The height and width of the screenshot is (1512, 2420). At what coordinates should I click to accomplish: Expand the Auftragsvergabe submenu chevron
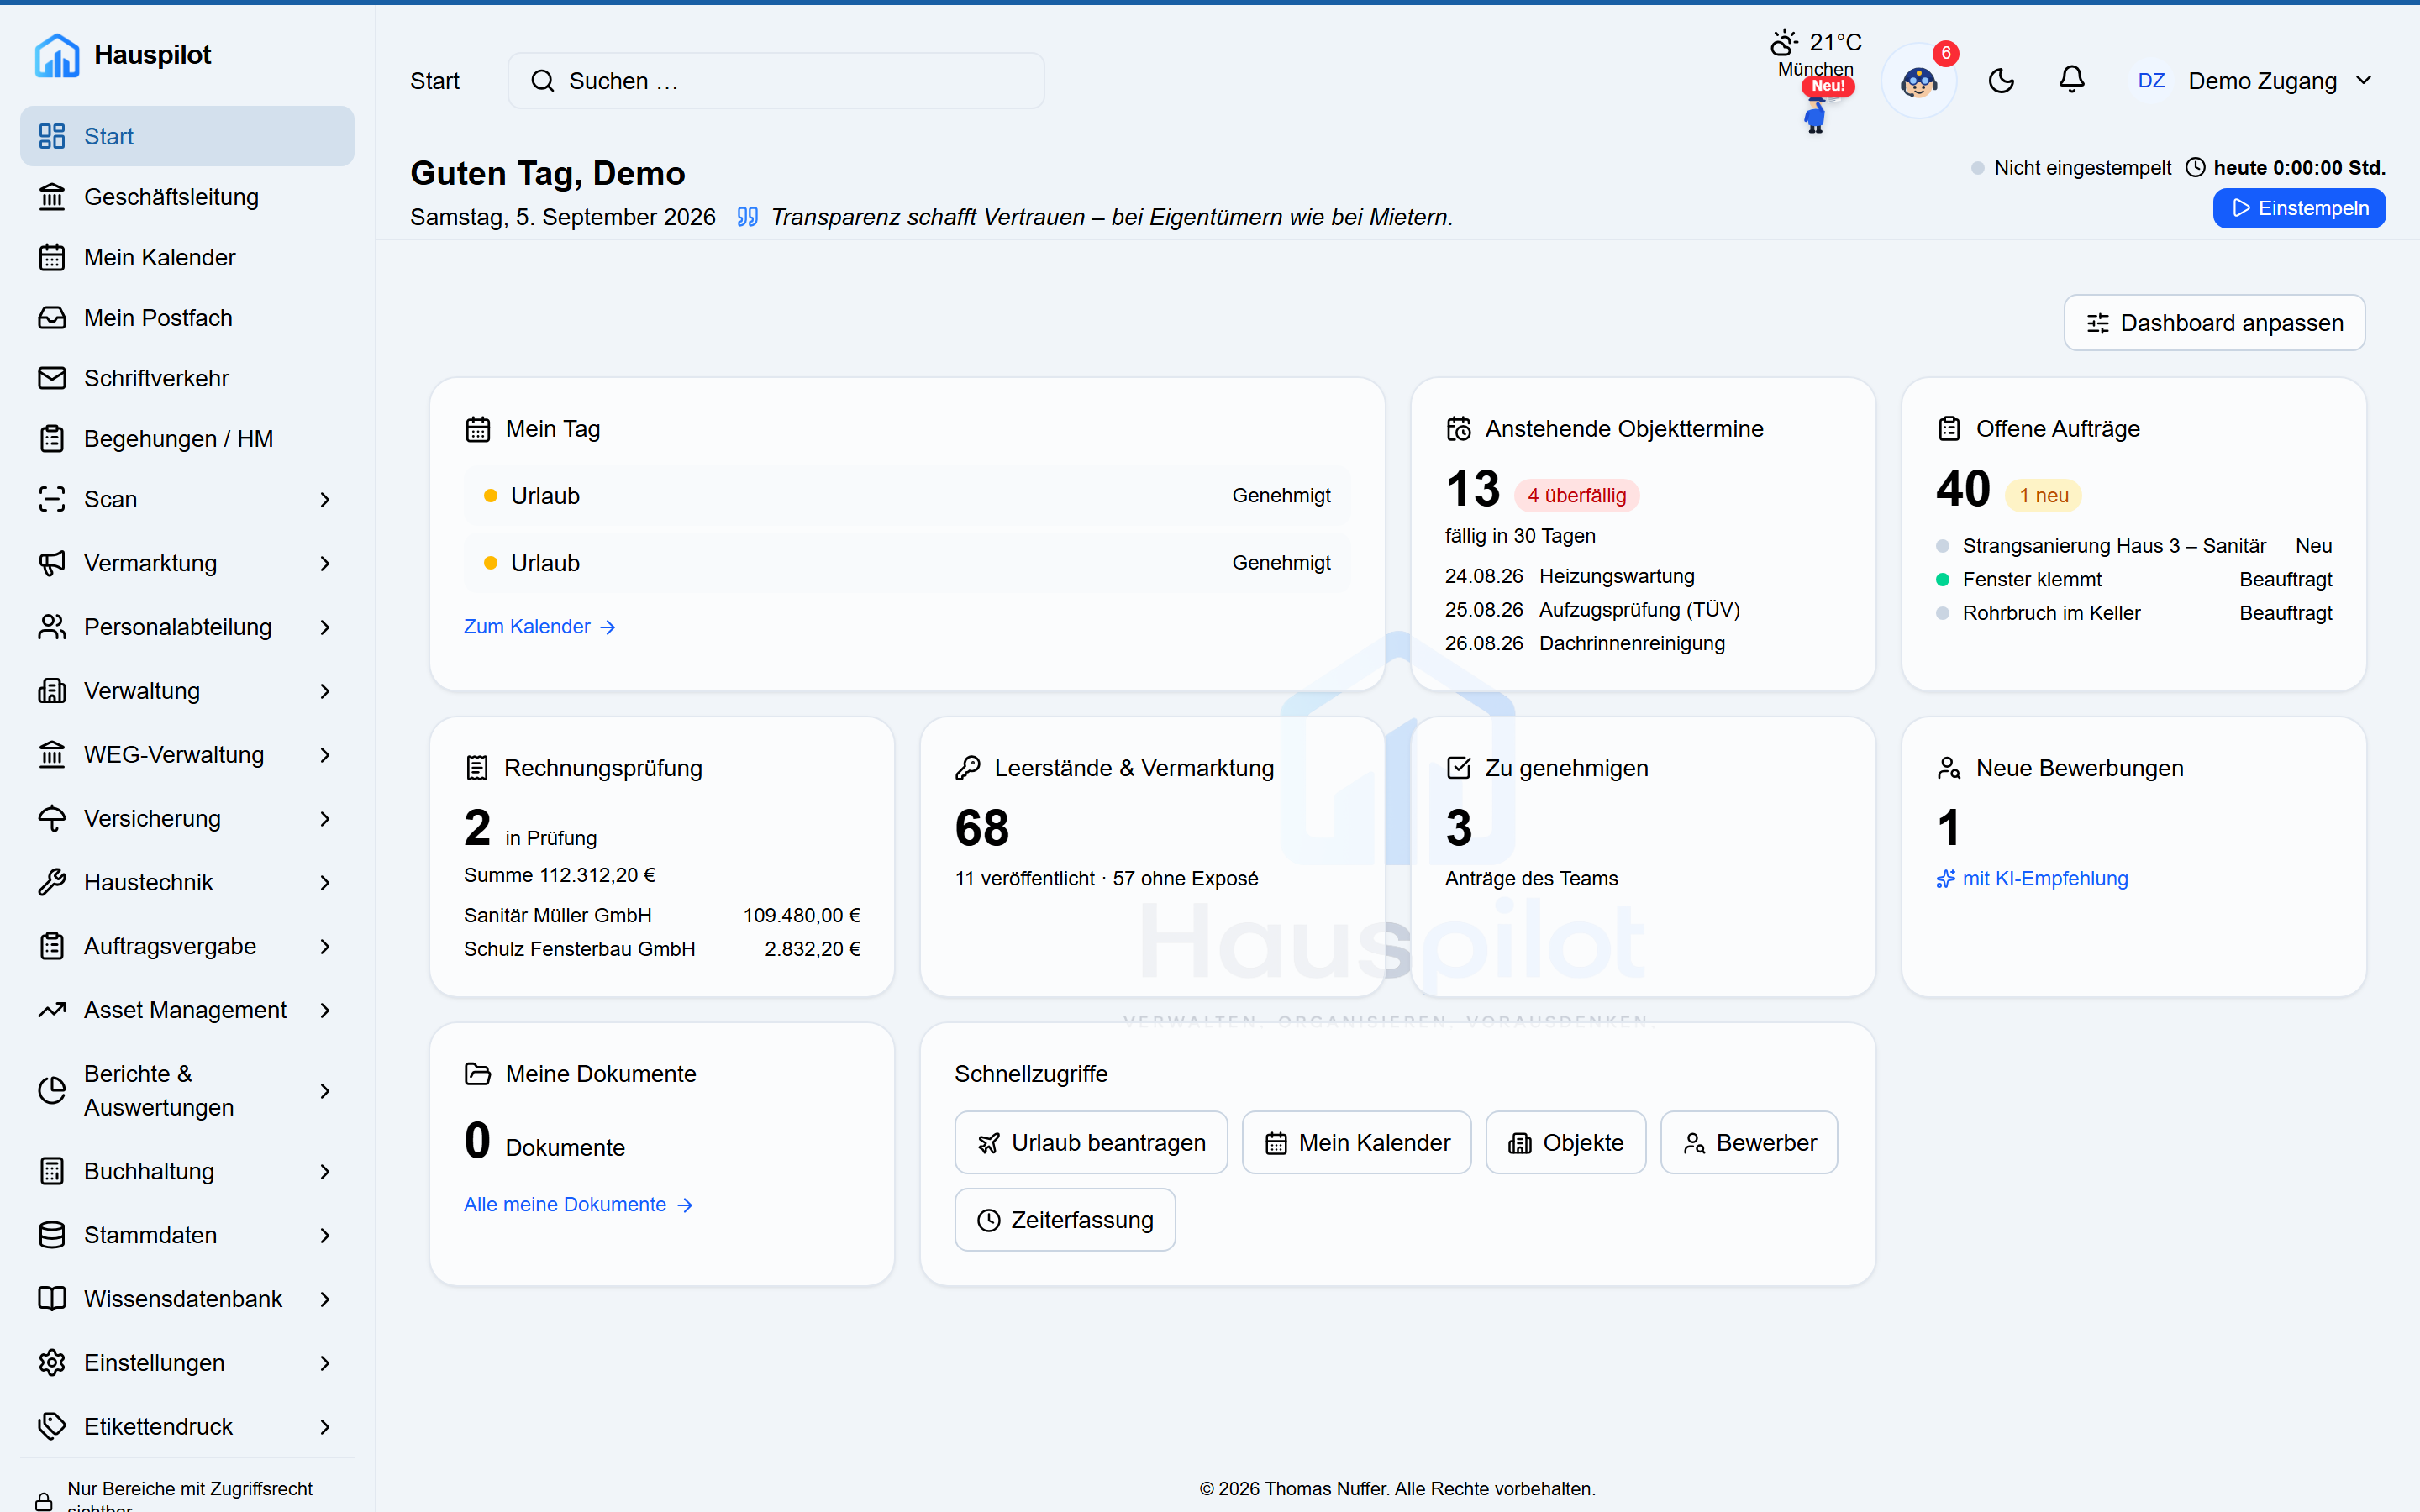point(325,946)
